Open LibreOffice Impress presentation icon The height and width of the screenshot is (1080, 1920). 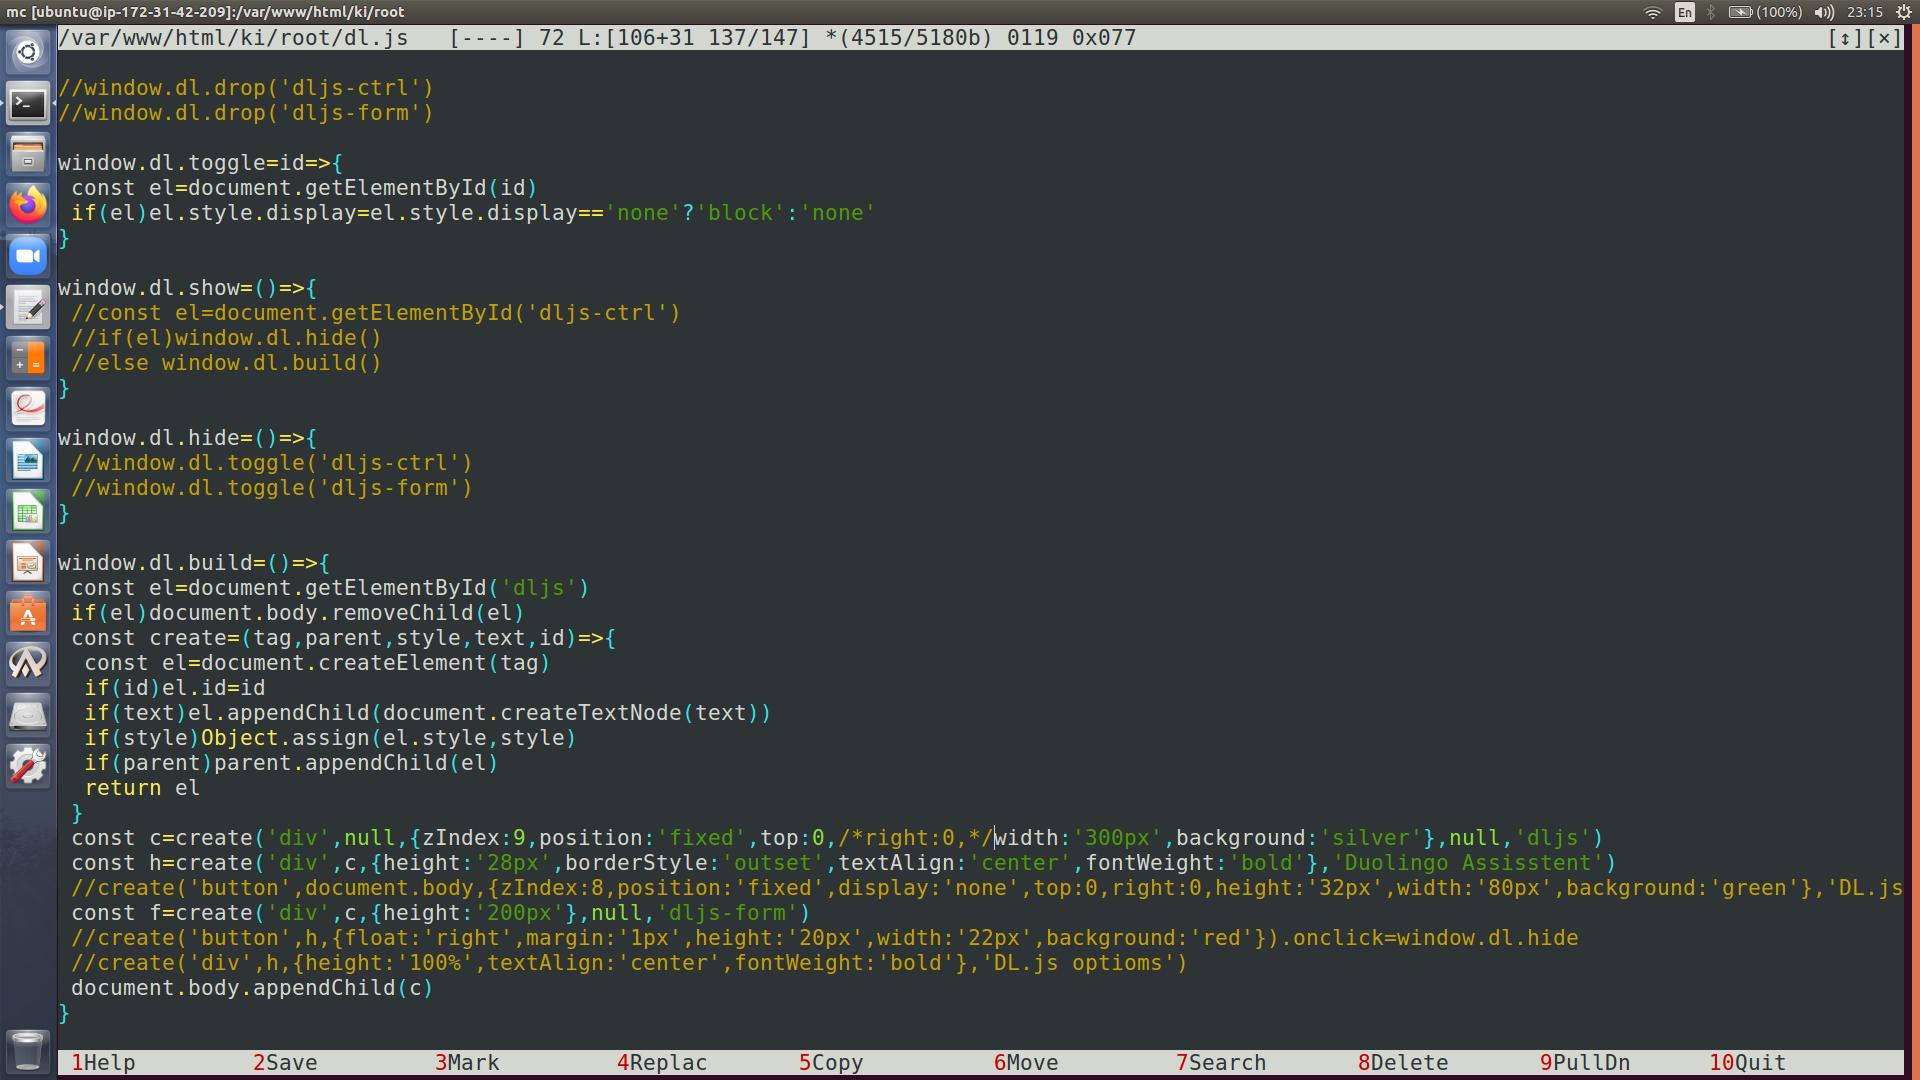(28, 563)
